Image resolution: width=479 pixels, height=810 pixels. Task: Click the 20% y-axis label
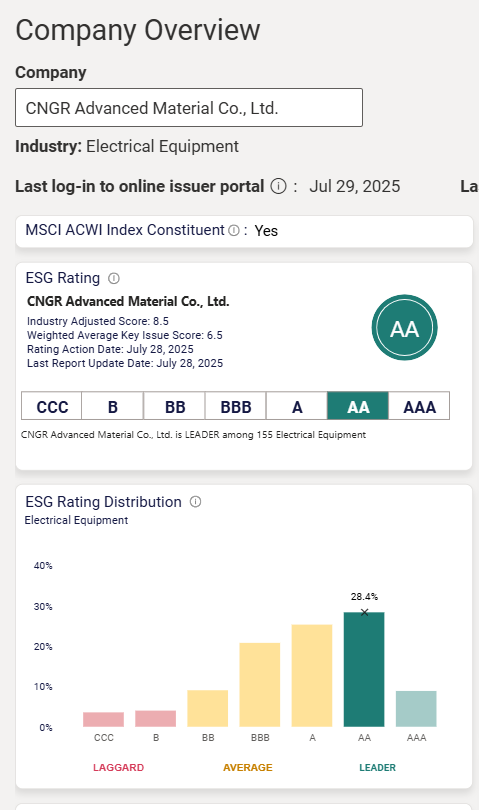[43, 647]
